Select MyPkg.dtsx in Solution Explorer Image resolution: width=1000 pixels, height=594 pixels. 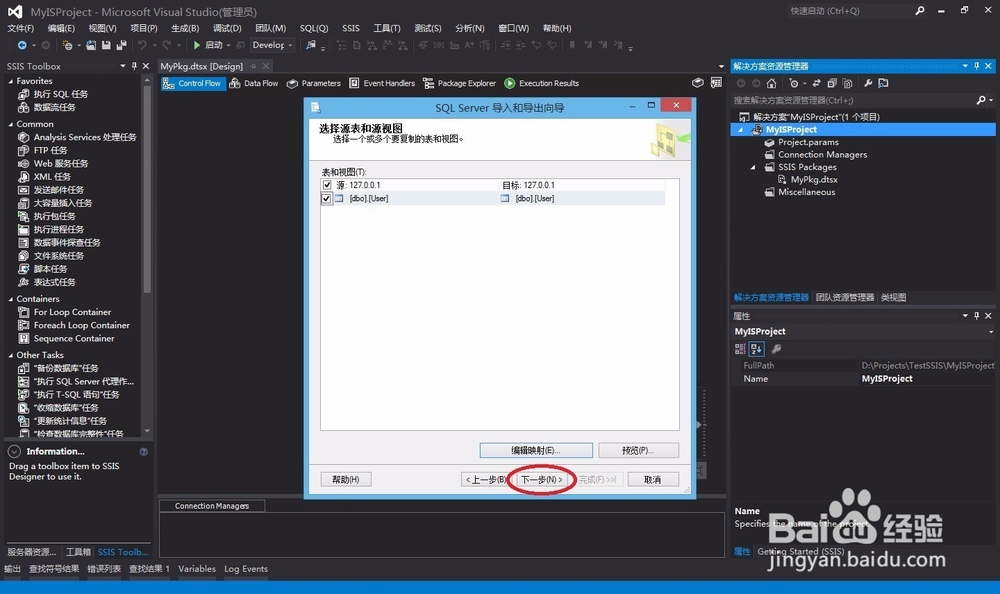pyautogui.click(x=813, y=180)
